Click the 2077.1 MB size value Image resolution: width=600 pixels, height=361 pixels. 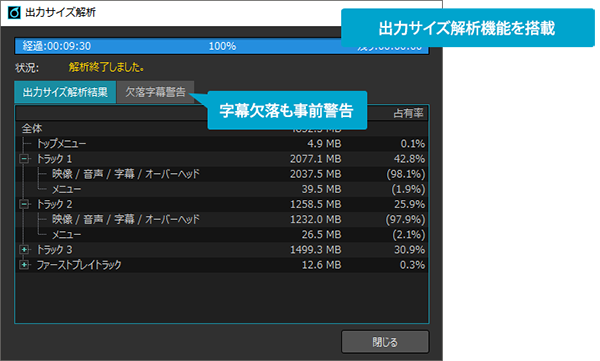[315, 159]
